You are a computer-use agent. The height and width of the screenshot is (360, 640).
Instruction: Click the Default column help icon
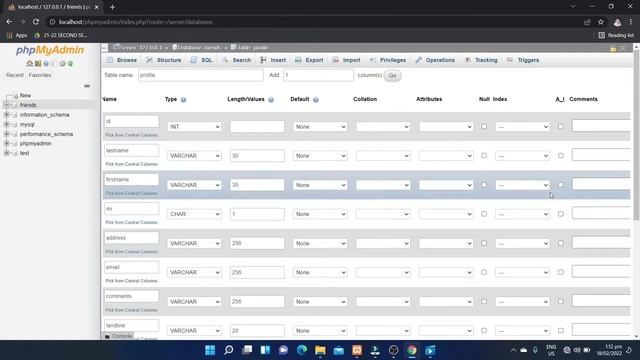316,100
